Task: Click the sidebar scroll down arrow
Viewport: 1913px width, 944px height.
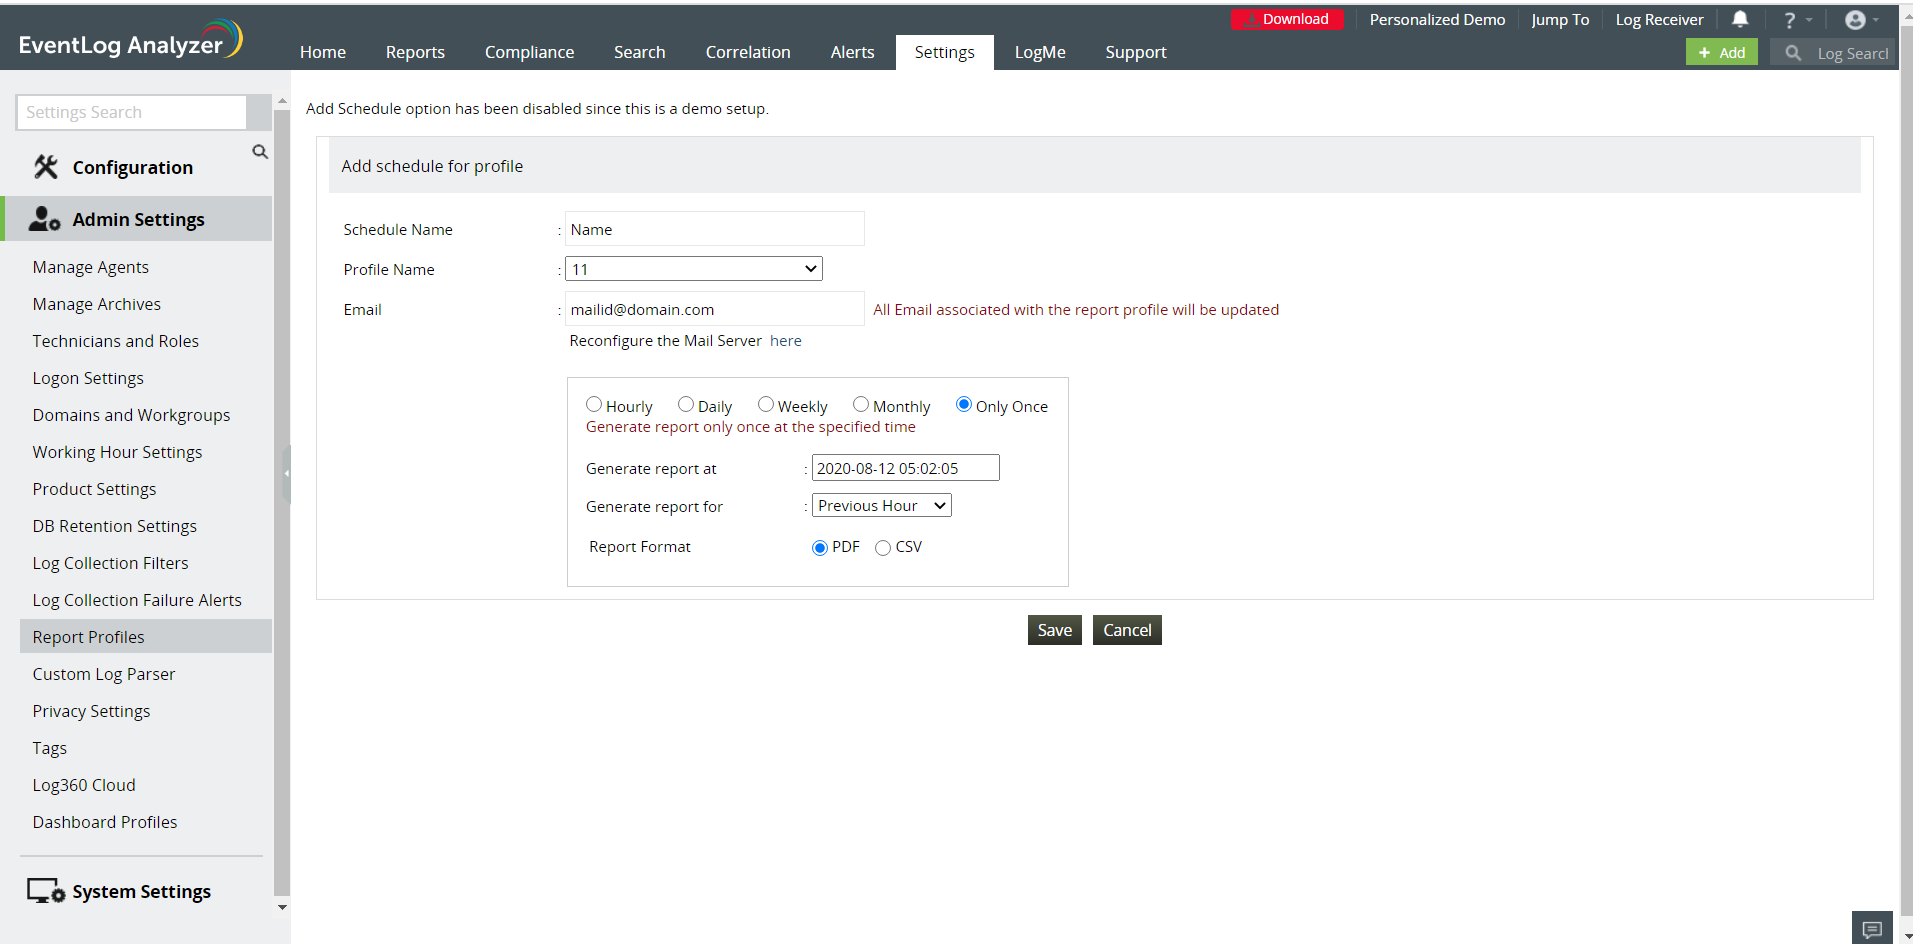Action: pos(282,907)
